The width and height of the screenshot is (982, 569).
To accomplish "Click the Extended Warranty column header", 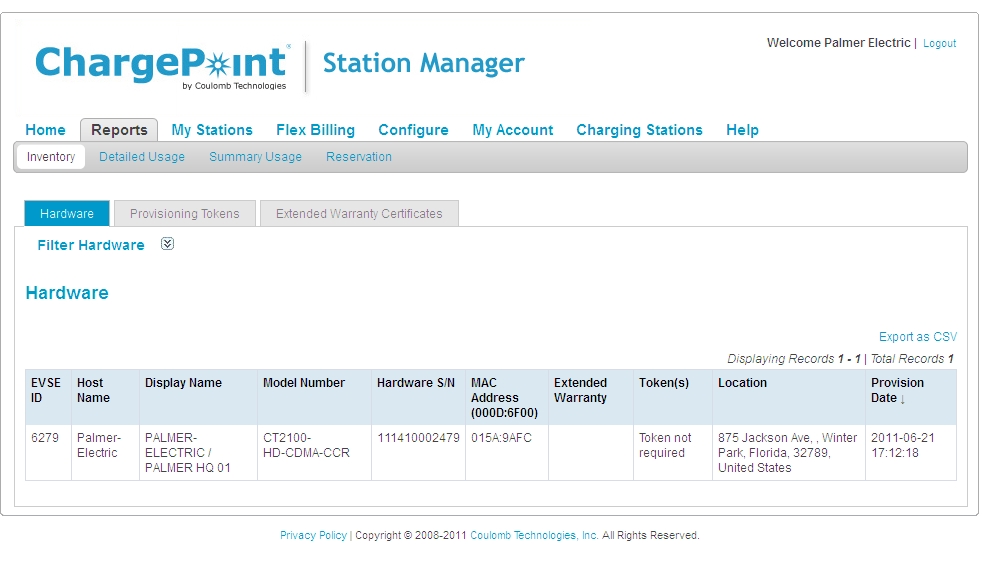I will coord(591,397).
